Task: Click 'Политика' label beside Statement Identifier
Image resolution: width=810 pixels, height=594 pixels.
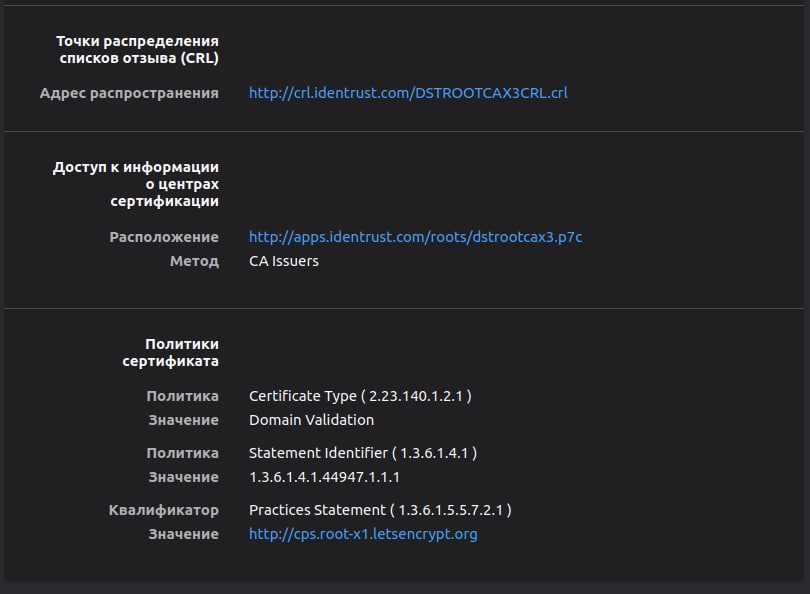Action: pos(182,454)
